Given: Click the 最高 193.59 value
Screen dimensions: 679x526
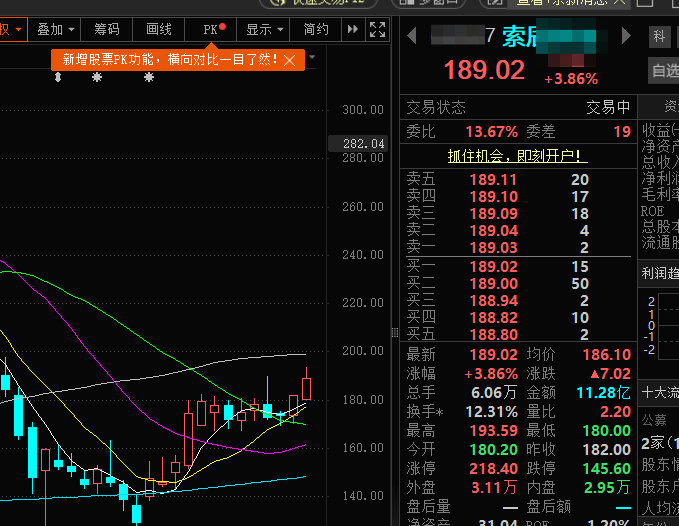Looking at the screenshot, I should click(x=494, y=431).
